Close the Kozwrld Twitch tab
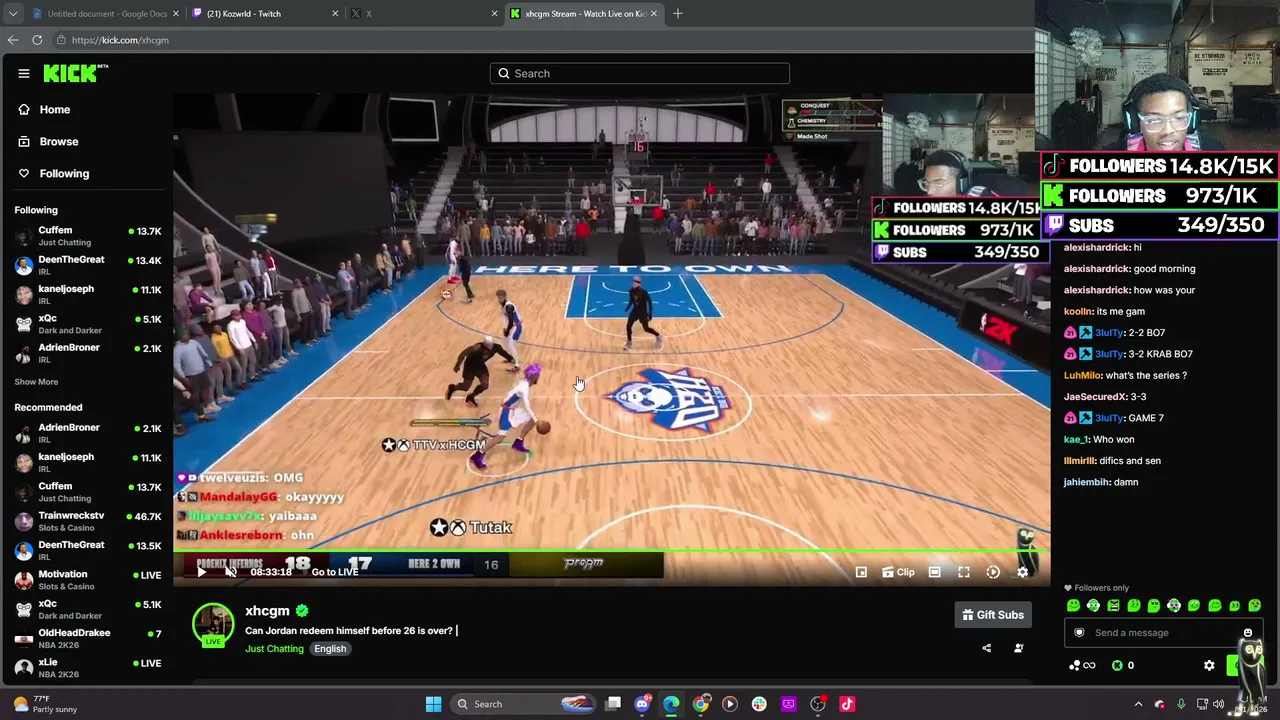Viewport: 1280px width, 720px height. pos(335,14)
